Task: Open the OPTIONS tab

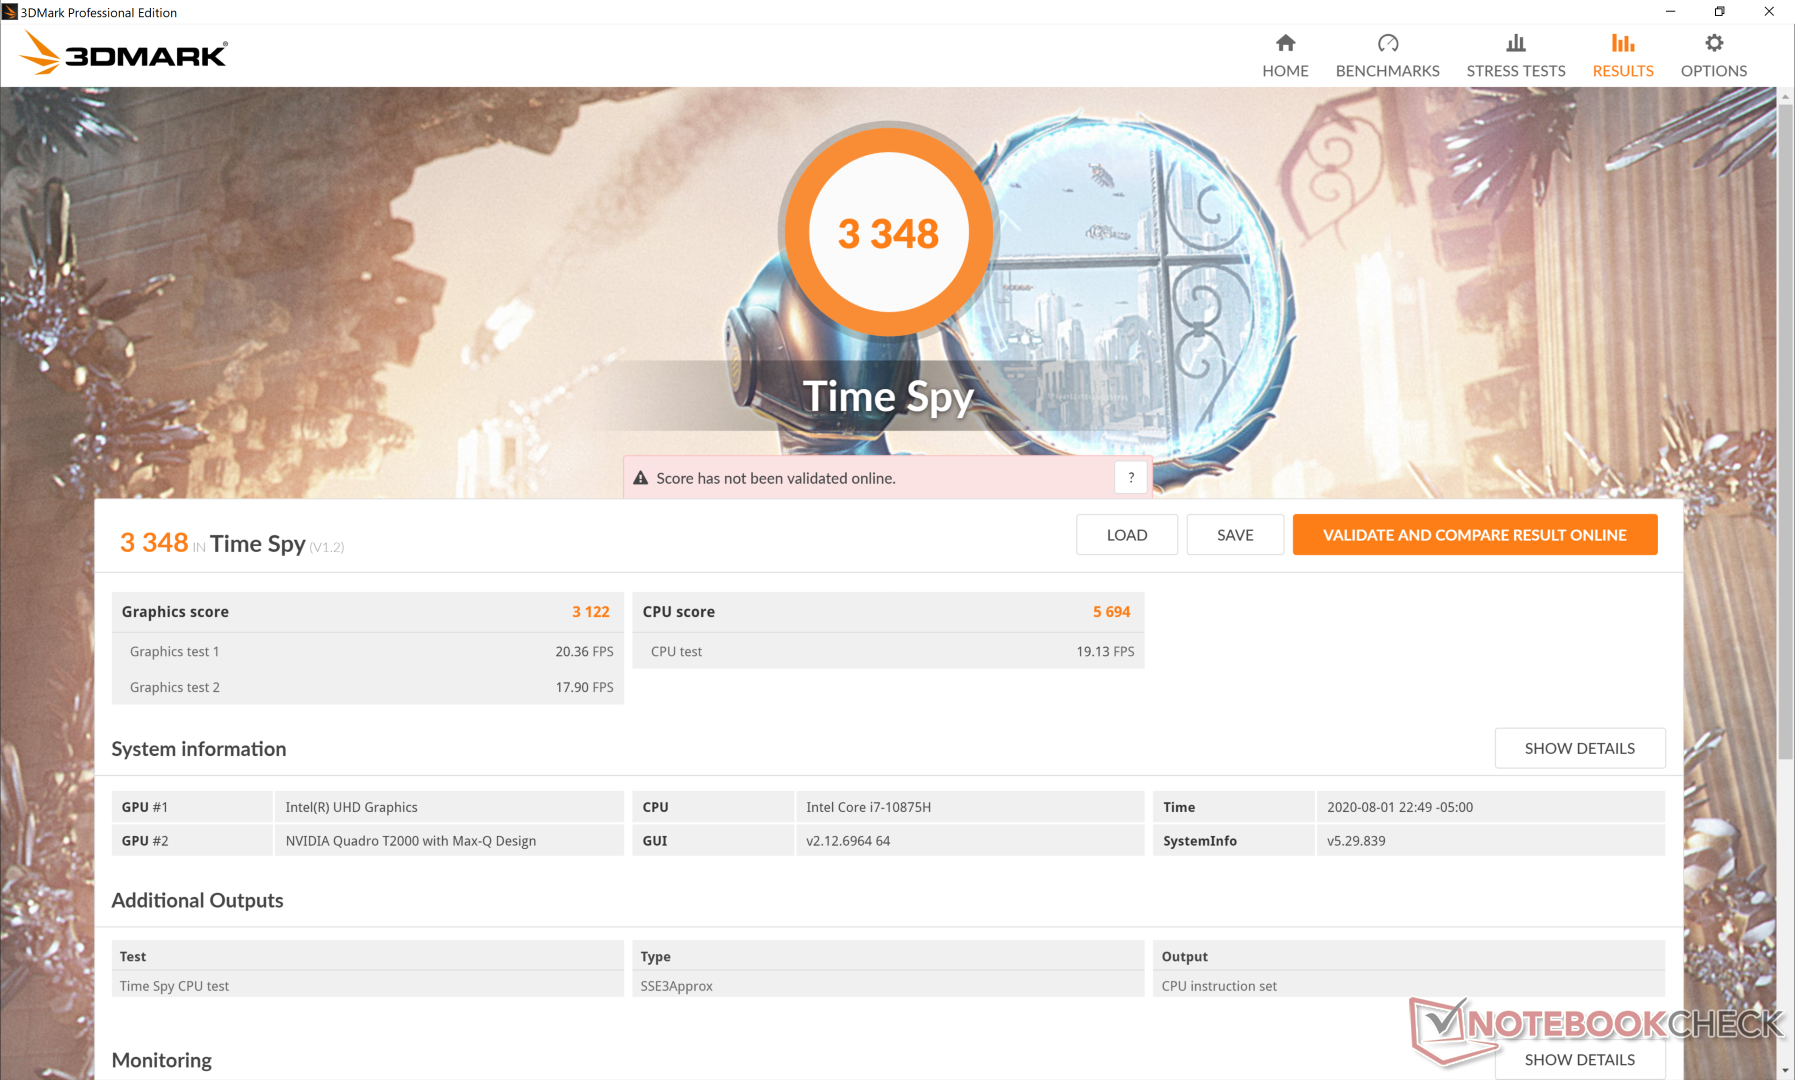Action: pyautogui.click(x=1714, y=56)
